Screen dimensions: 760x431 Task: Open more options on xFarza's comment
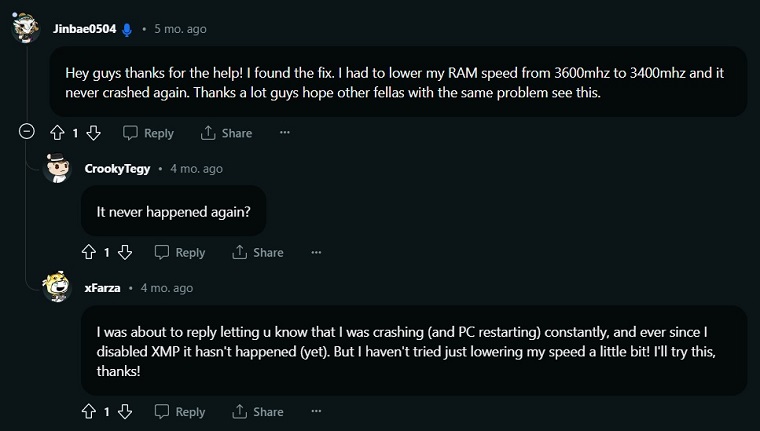(x=316, y=411)
